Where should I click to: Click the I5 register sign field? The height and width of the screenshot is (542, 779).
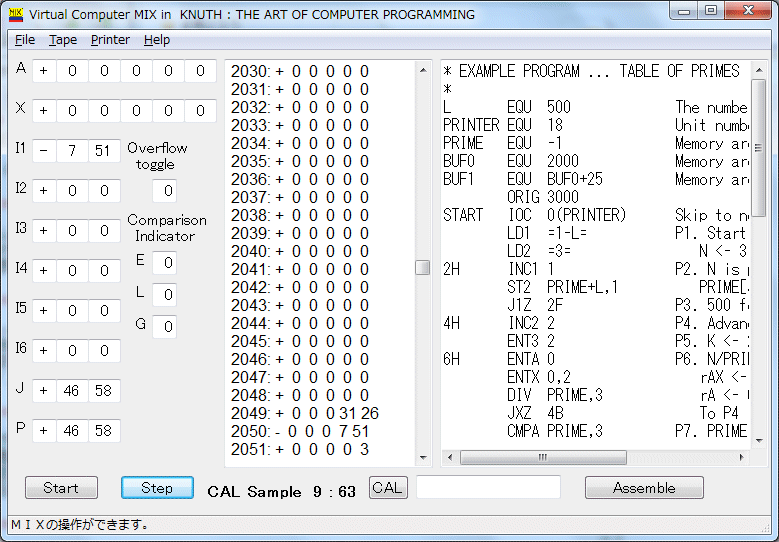click(44, 310)
